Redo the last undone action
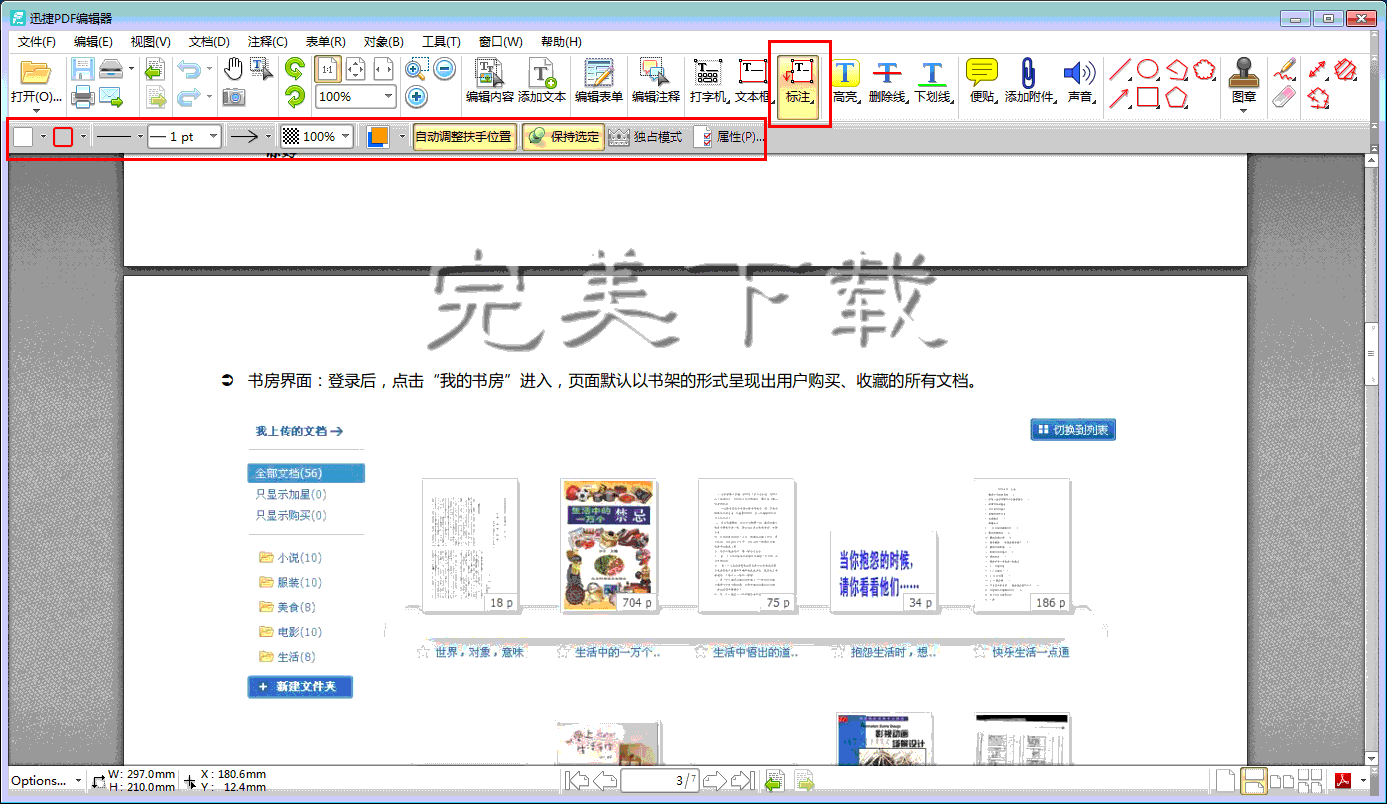The width and height of the screenshot is (1387, 804). pos(188,97)
